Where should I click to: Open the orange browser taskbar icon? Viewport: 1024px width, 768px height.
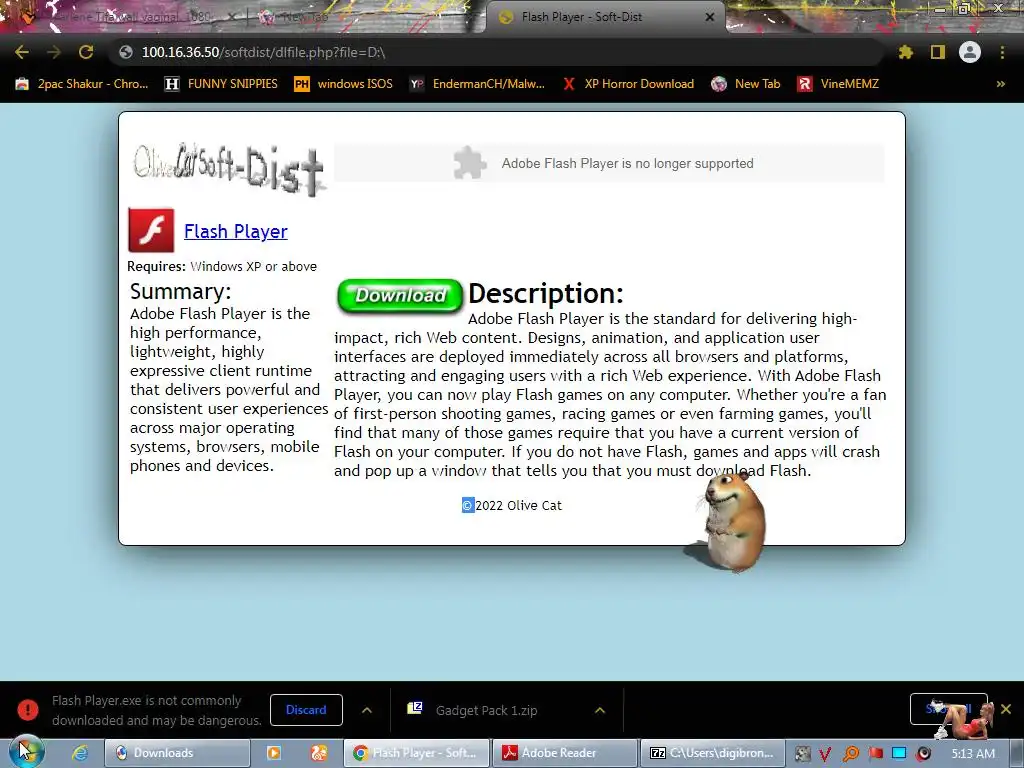[x=319, y=753]
